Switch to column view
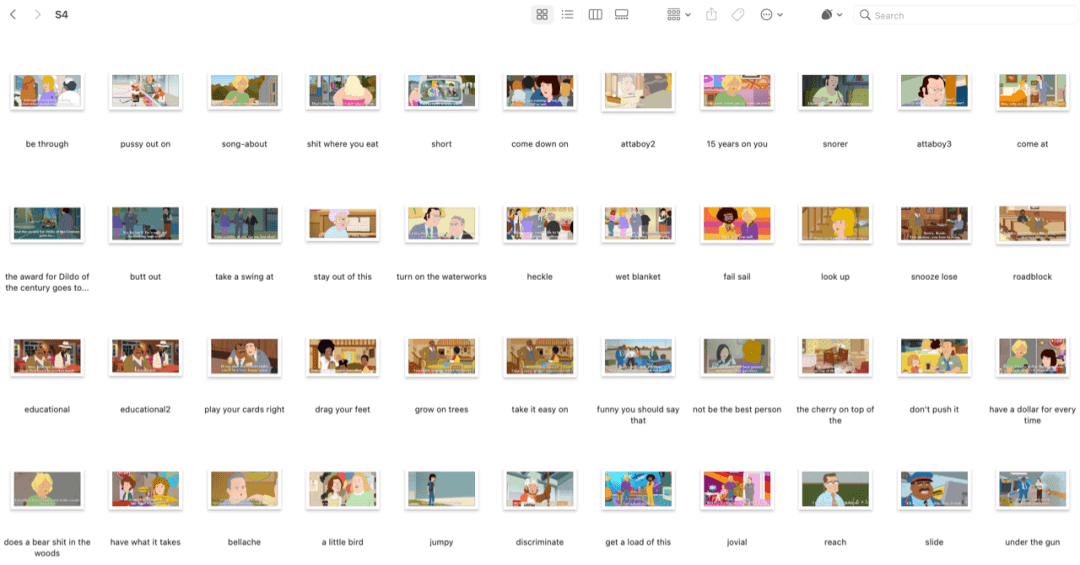1080x565 pixels. coord(595,14)
